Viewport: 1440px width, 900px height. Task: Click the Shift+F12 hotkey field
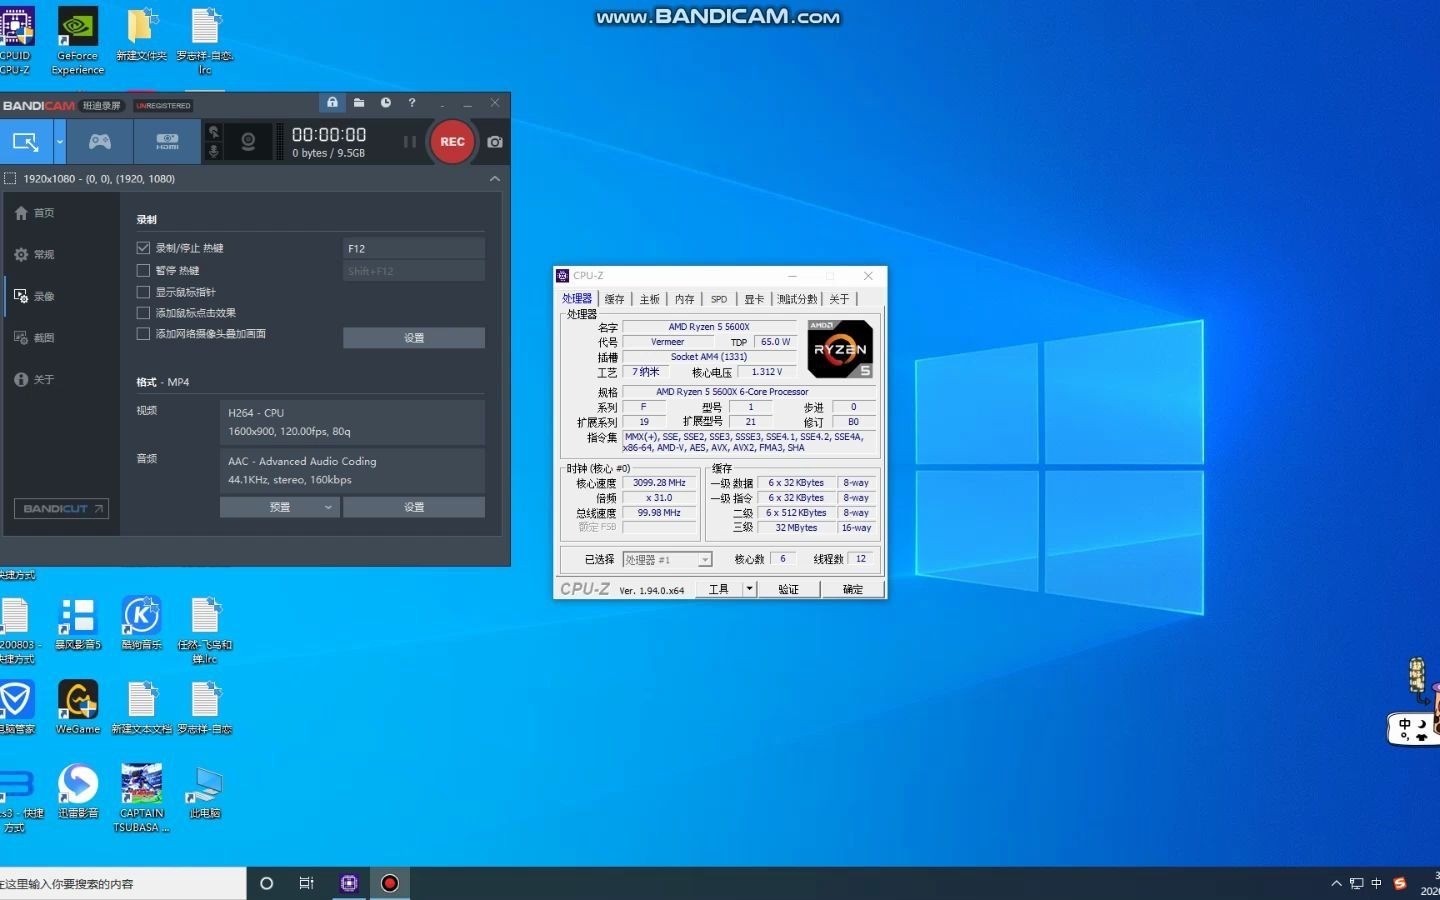(414, 271)
